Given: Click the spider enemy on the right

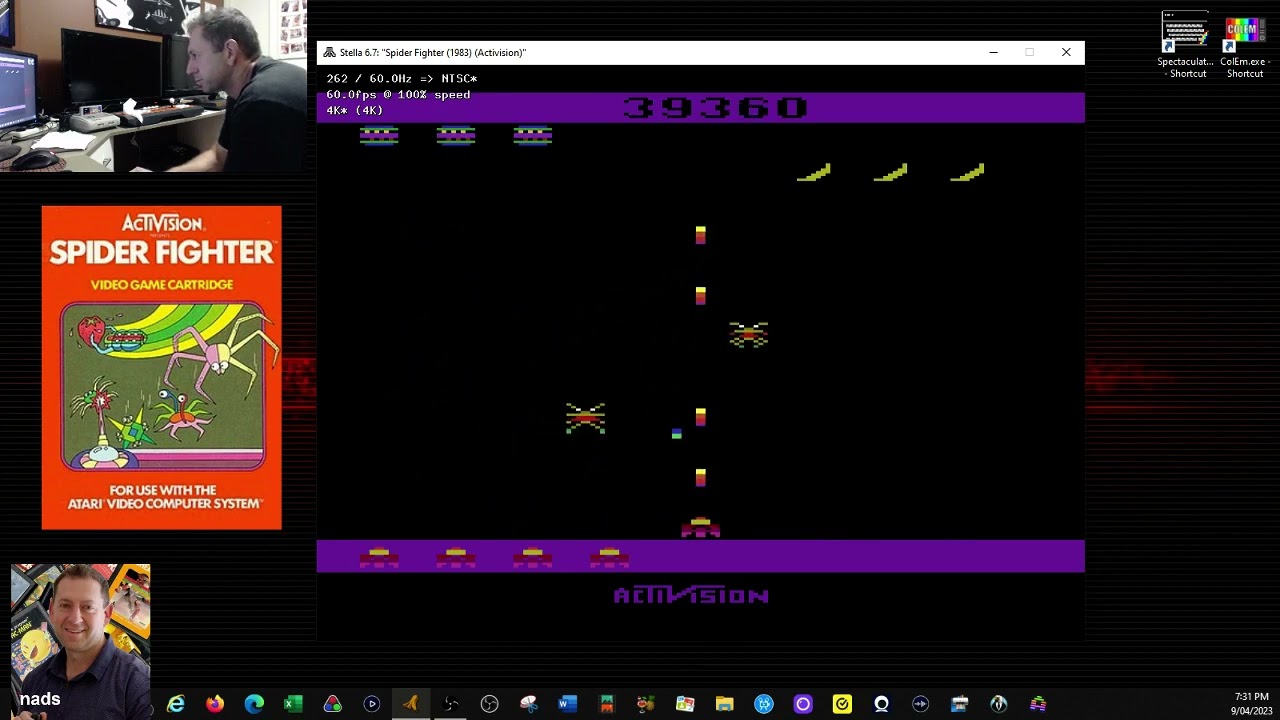Looking at the screenshot, I should pyautogui.click(x=748, y=334).
